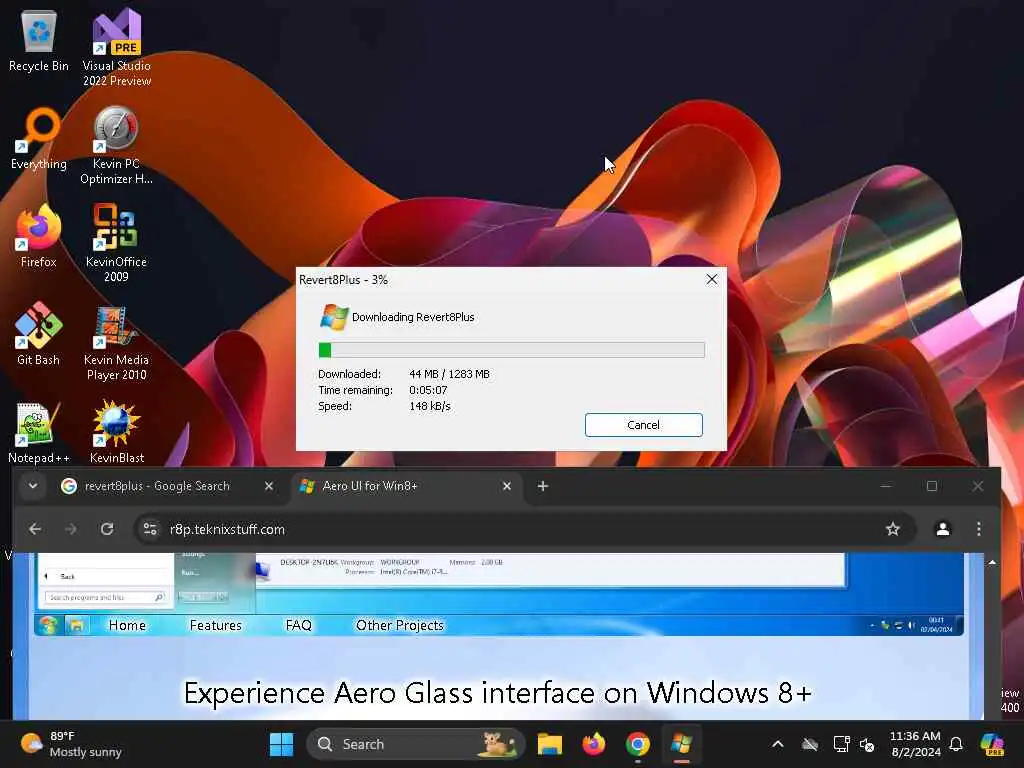Close the Aero UI for Win8+ tab
The image size is (1024, 768).
507,486
